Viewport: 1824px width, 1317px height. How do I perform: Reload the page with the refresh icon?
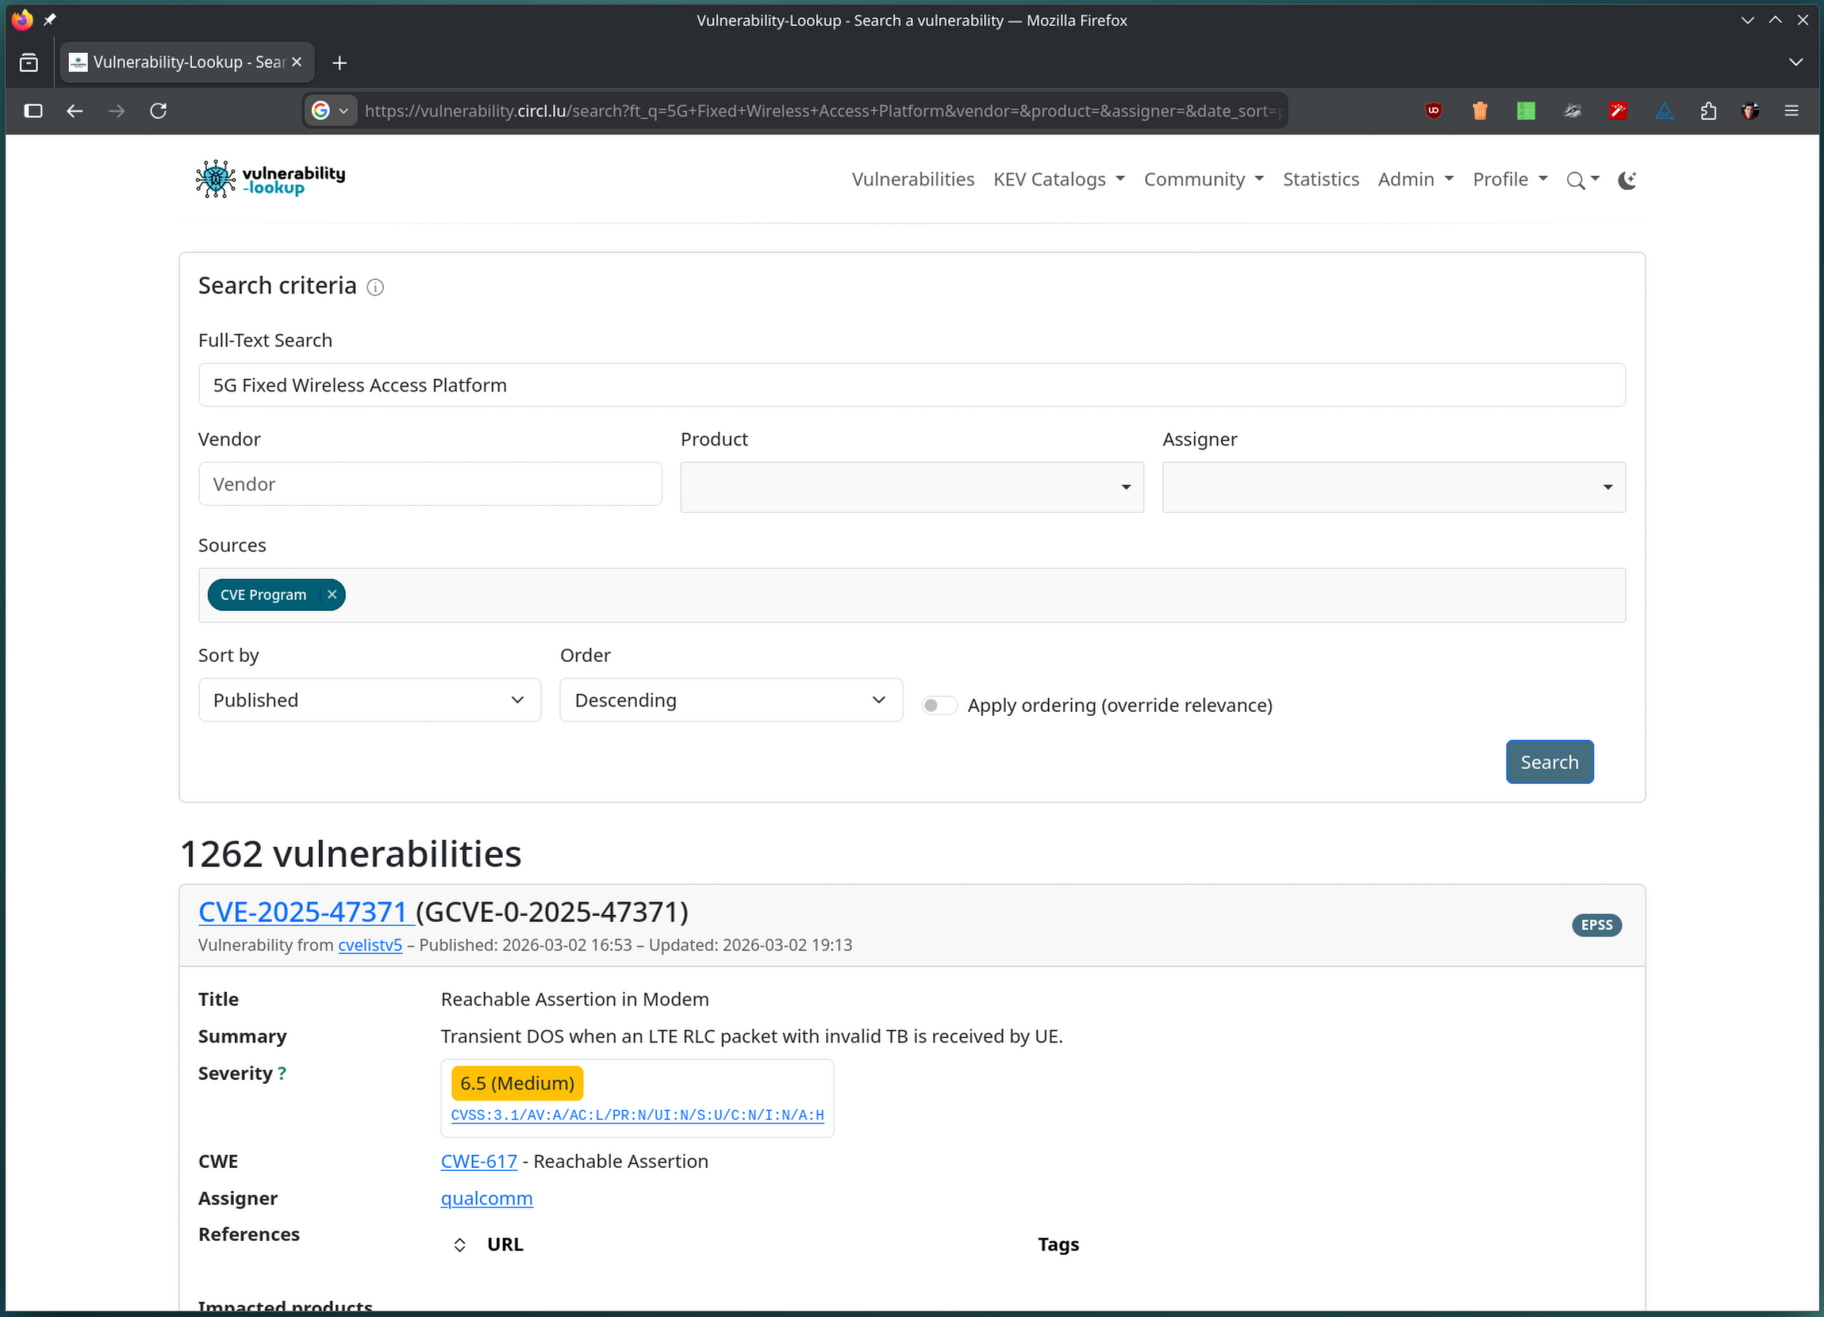pos(158,111)
